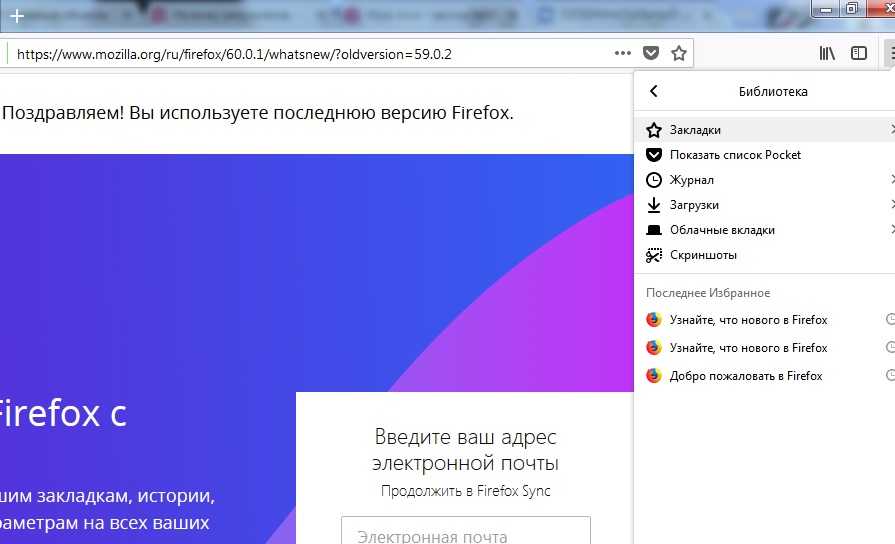895x544 pixels.
Task: Click synced tabs icon beside Облачные вкладки
Action: 654,230
